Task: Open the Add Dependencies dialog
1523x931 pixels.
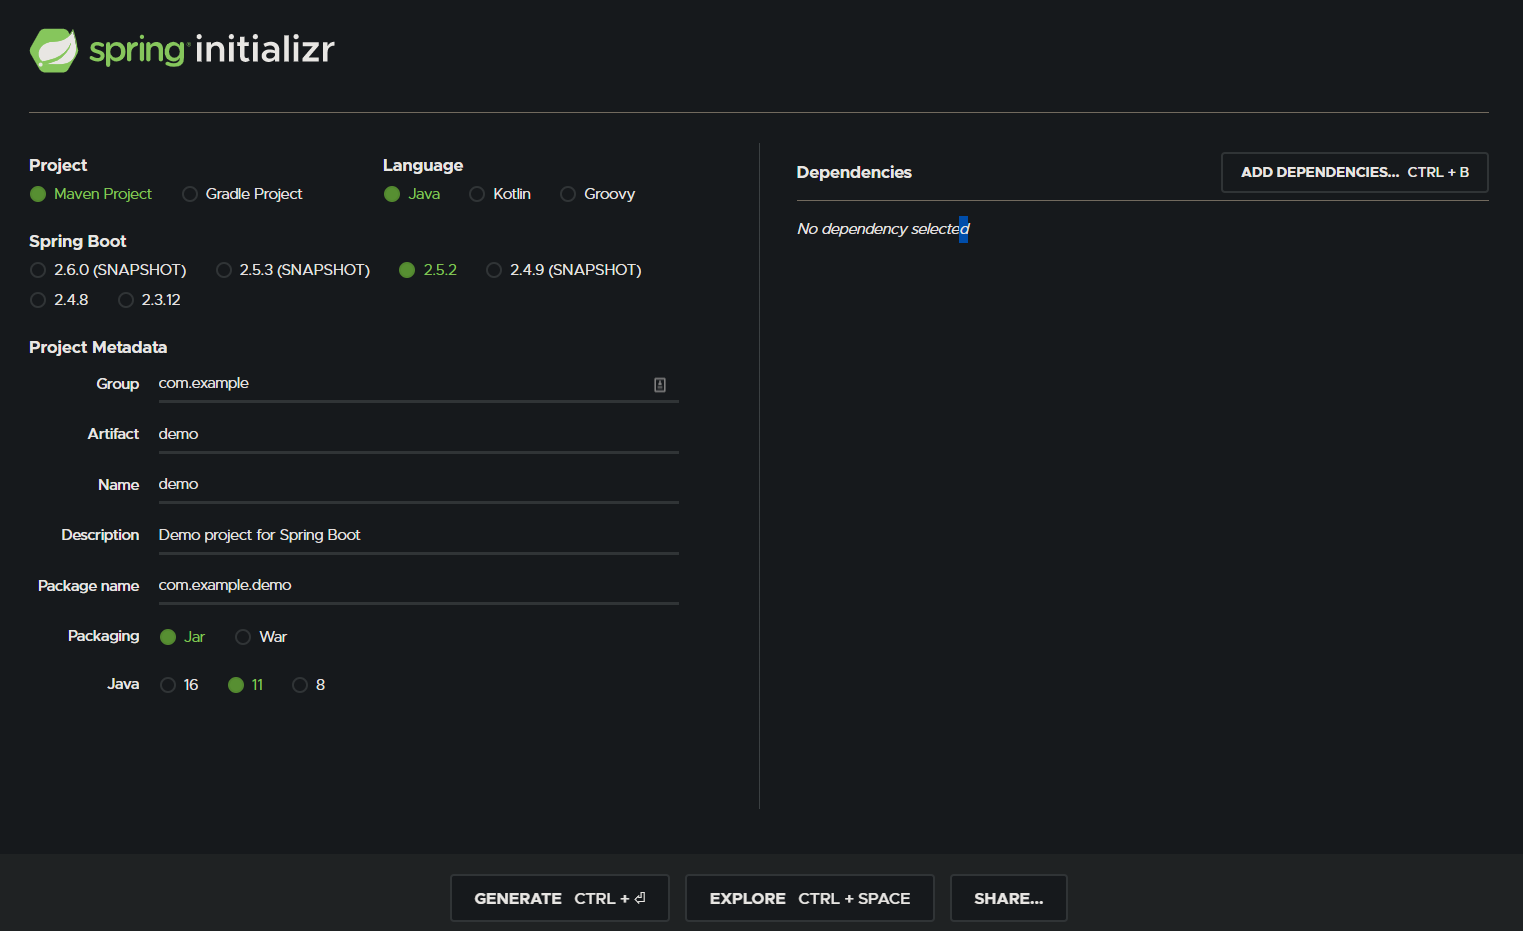Action: [1355, 172]
